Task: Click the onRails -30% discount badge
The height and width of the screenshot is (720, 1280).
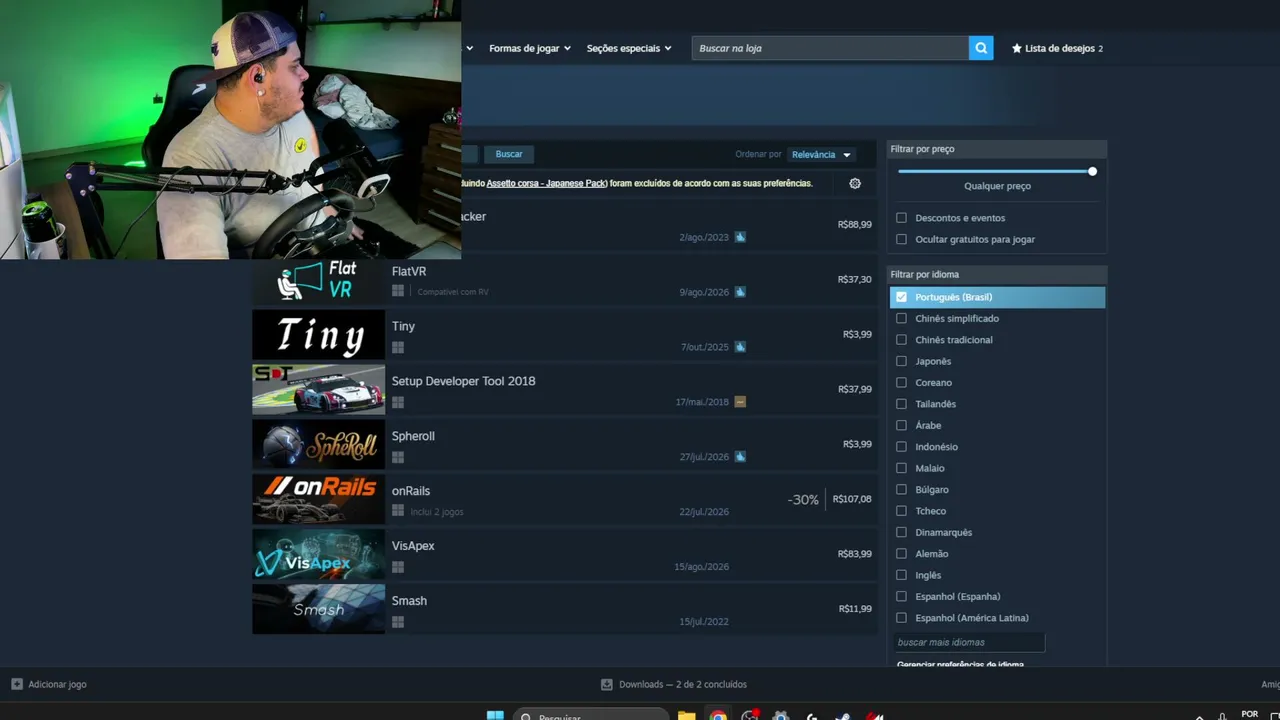Action: (x=803, y=499)
